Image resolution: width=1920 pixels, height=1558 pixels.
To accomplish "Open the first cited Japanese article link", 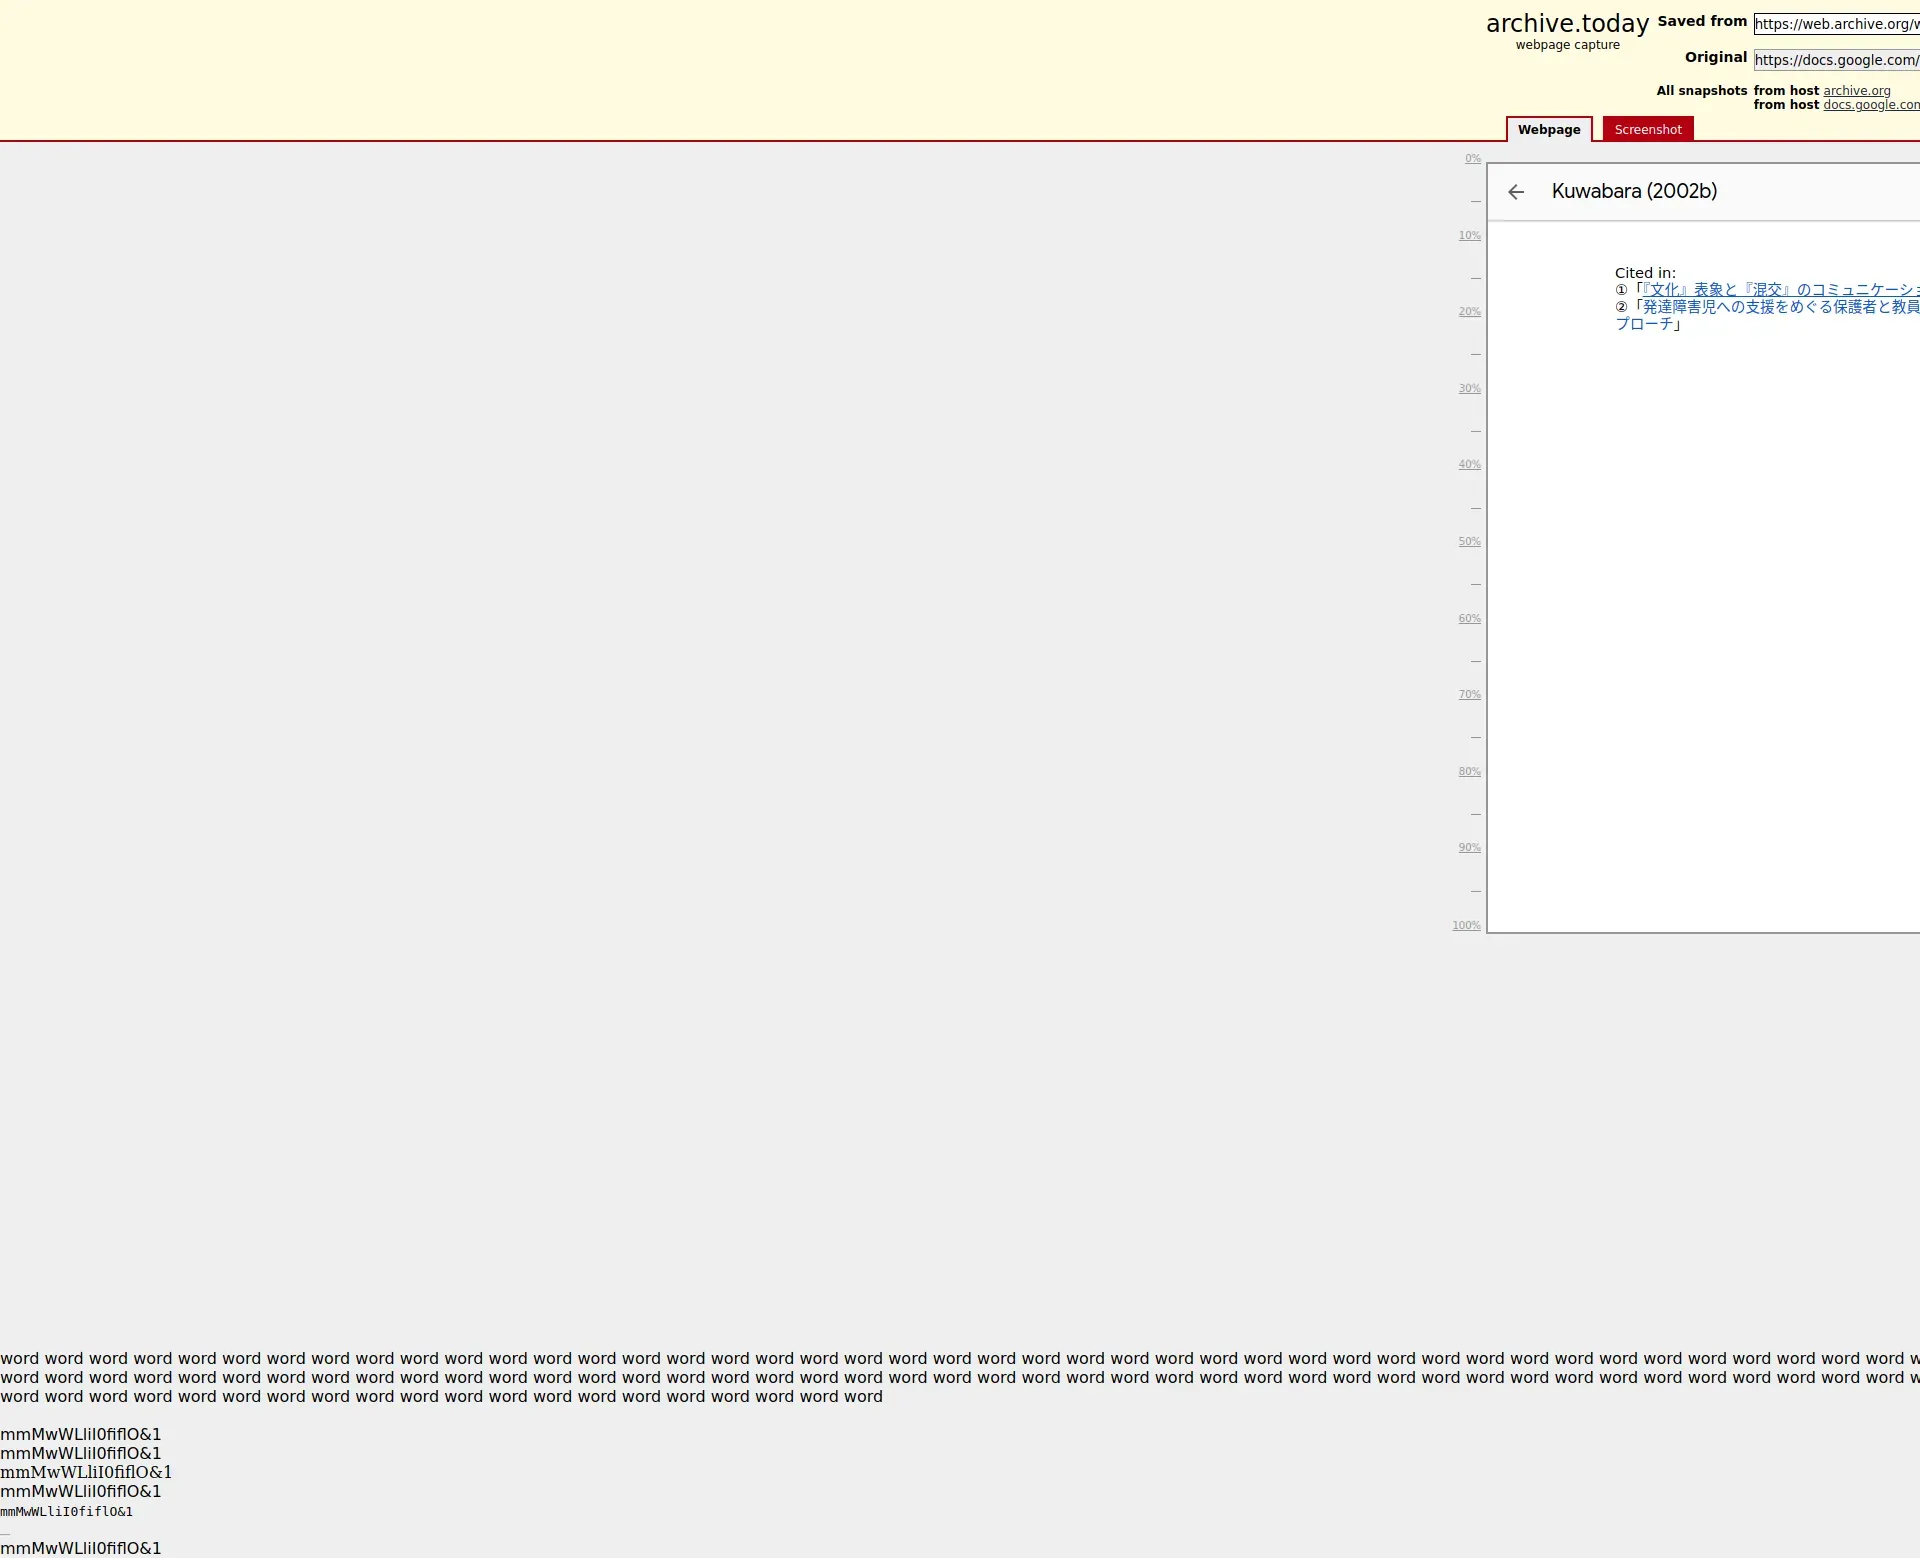I will coord(1780,290).
